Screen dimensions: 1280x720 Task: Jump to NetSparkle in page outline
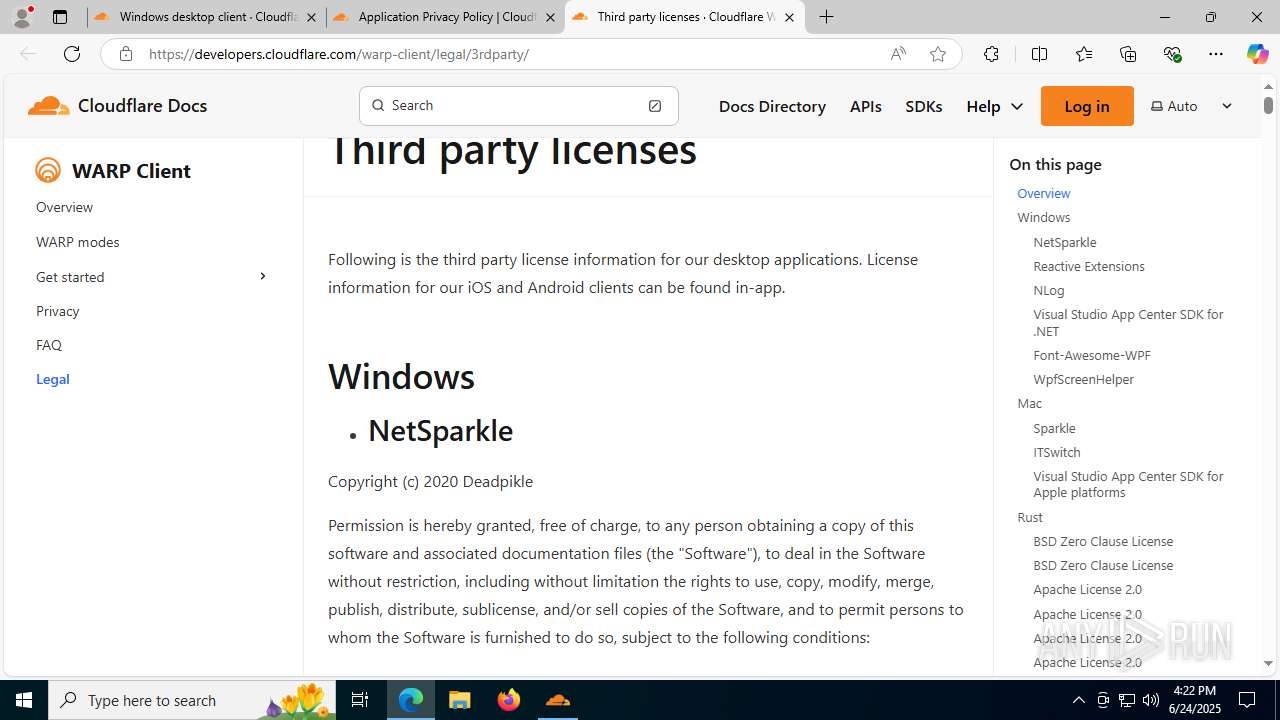[x=1064, y=242]
